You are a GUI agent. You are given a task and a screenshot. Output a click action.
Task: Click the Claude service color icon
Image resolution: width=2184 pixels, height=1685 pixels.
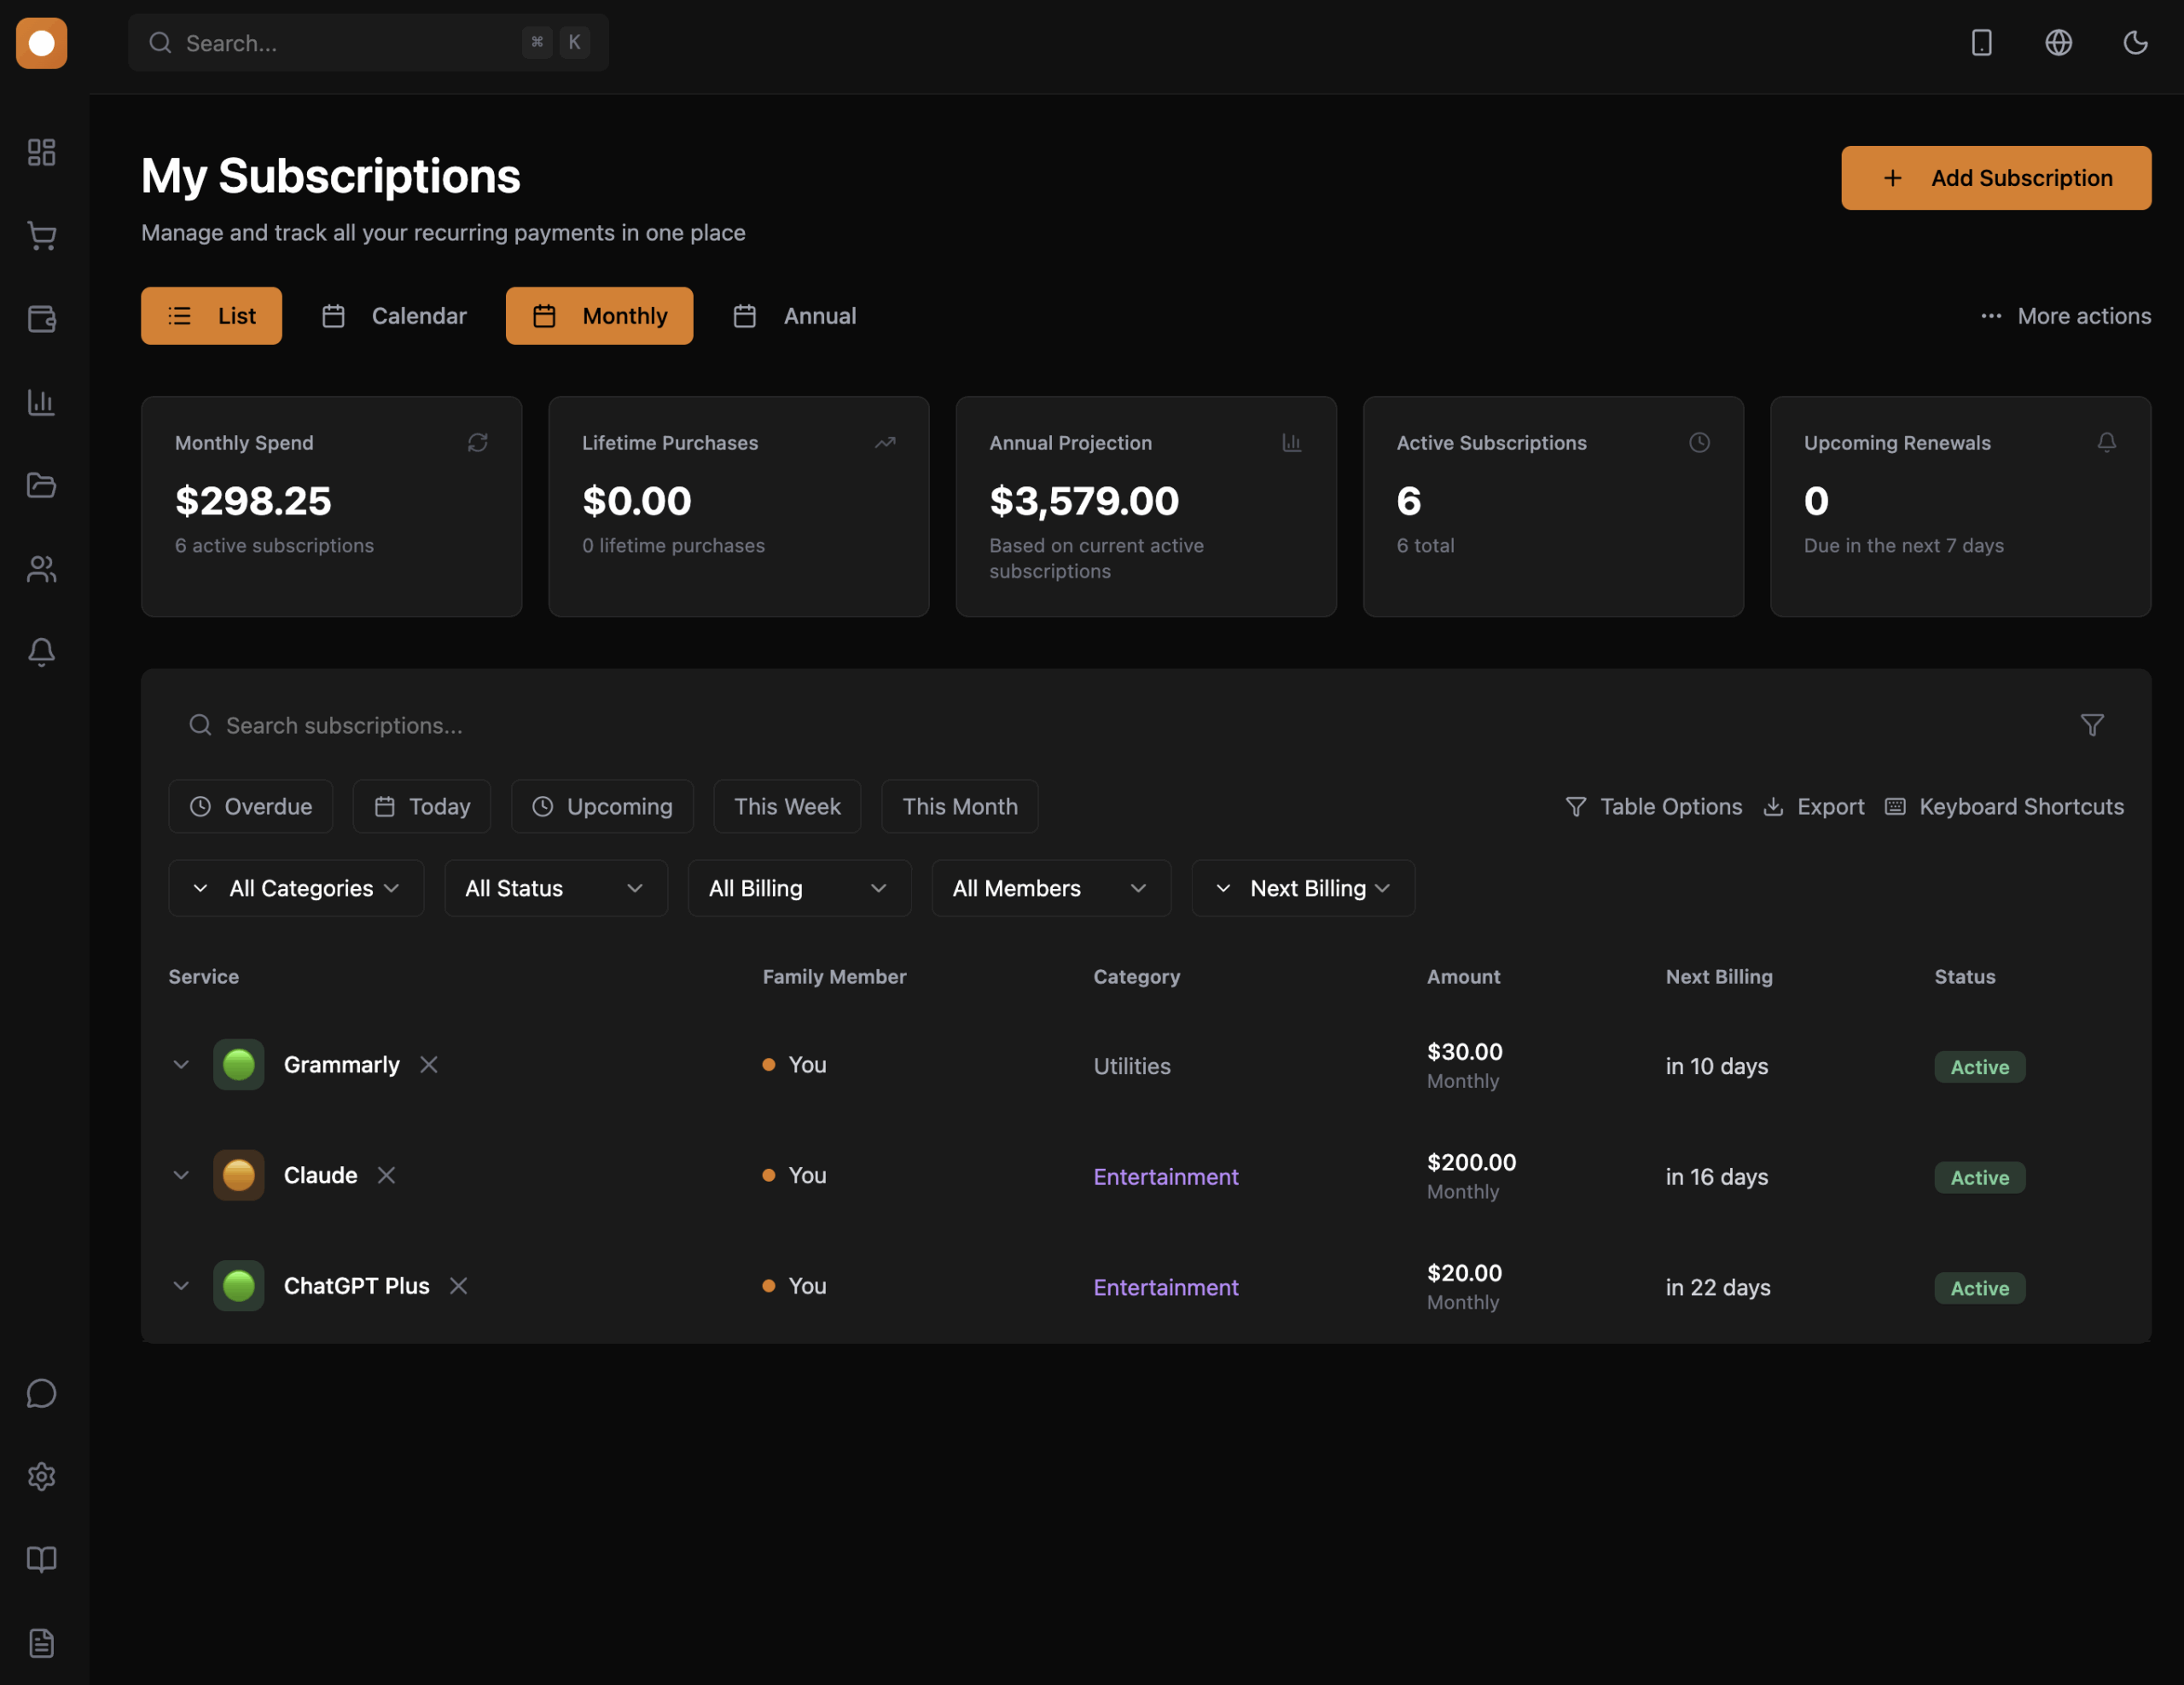238,1175
